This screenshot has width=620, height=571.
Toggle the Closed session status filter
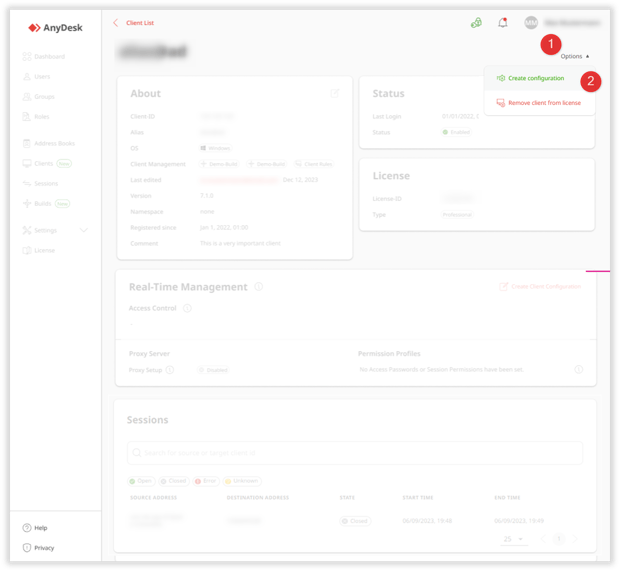point(174,481)
